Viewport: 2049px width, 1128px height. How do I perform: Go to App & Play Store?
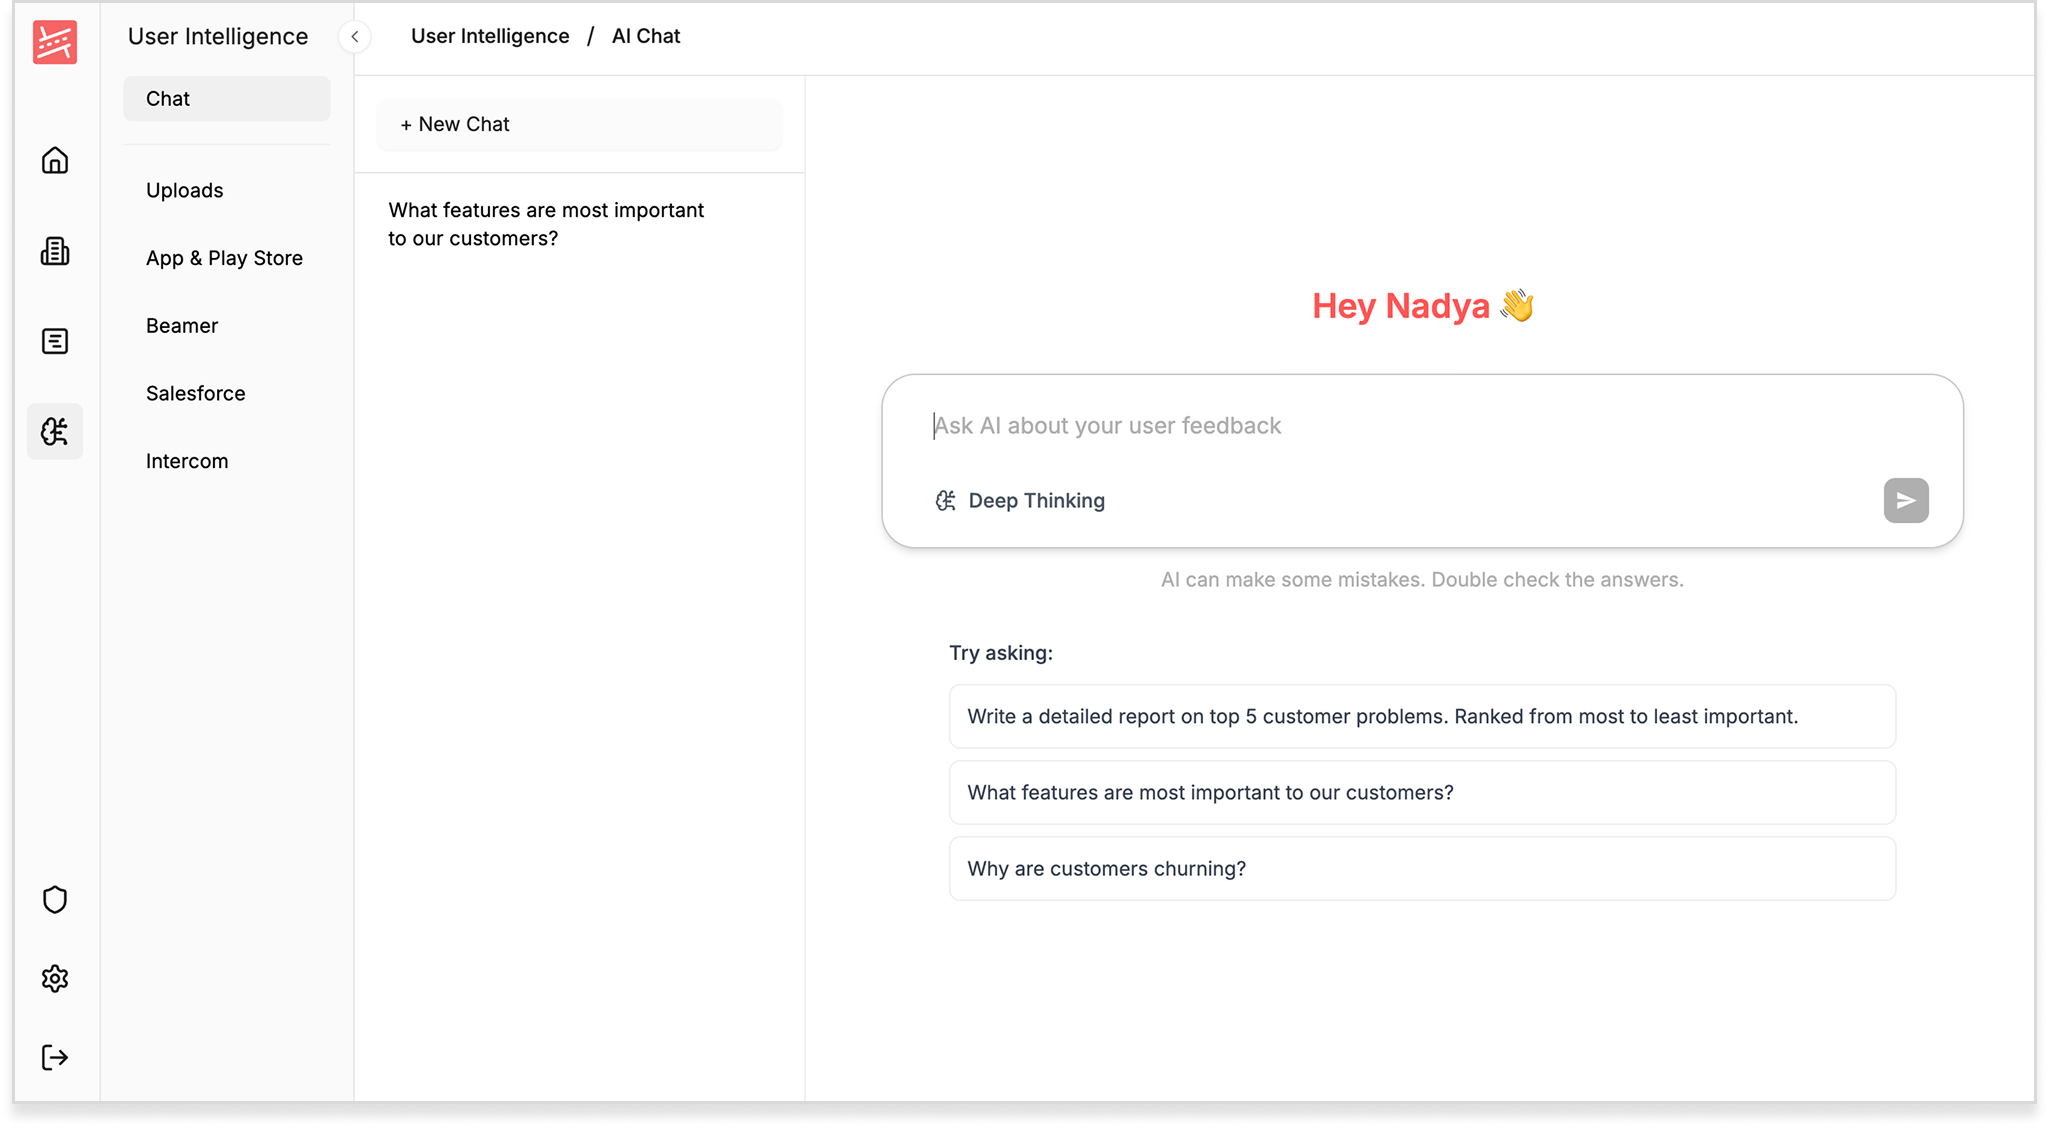[x=224, y=258]
